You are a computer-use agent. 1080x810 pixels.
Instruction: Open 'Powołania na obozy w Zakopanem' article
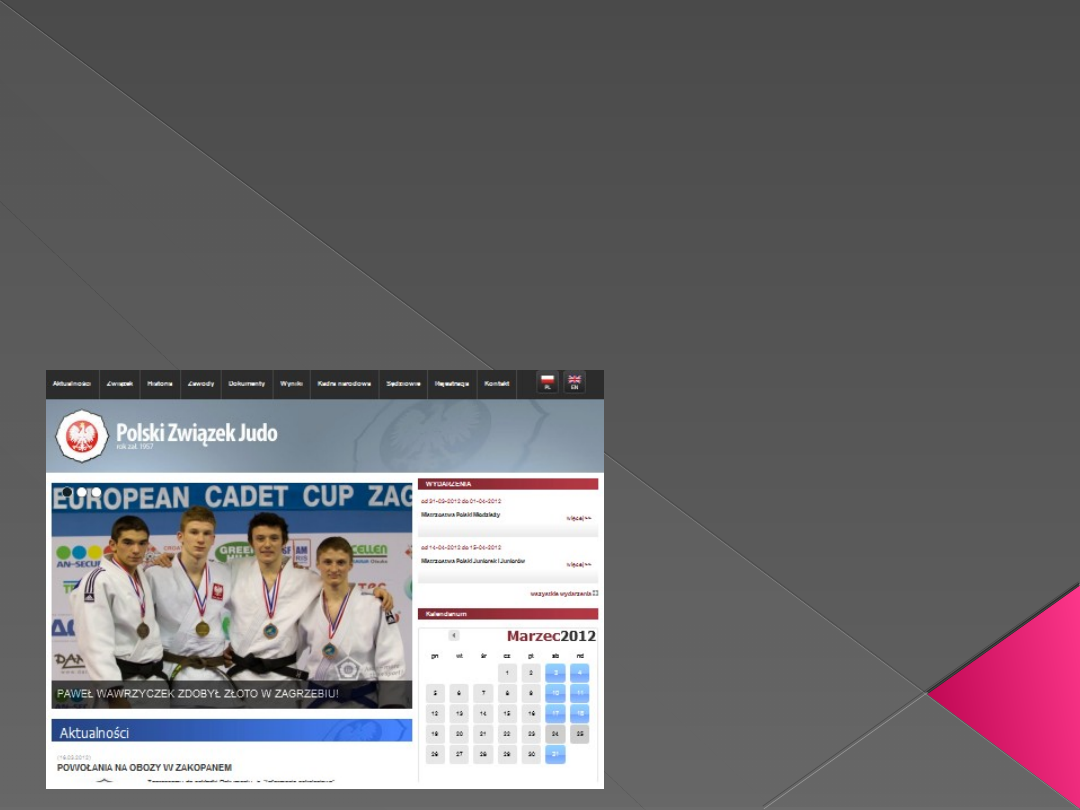[144, 767]
